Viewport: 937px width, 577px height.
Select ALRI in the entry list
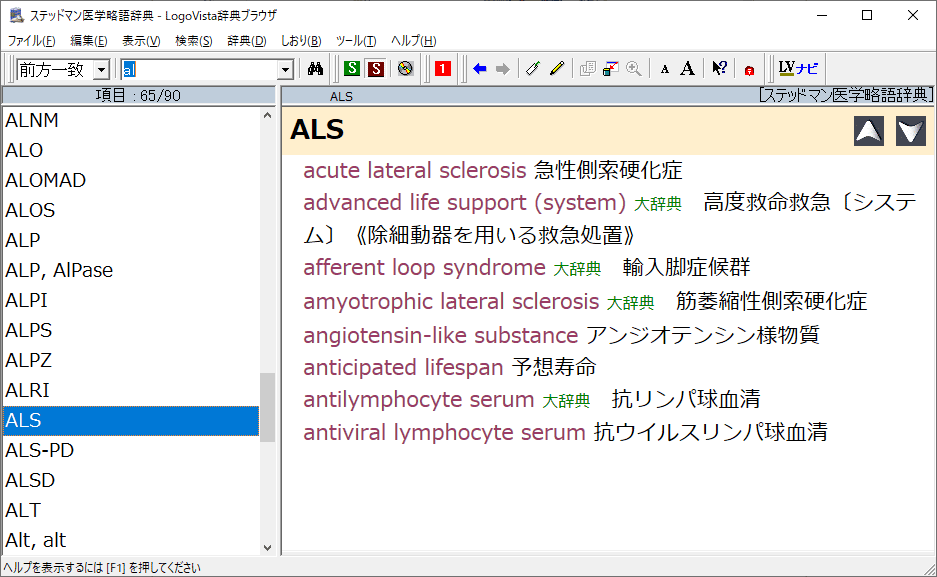[x=131, y=390]
